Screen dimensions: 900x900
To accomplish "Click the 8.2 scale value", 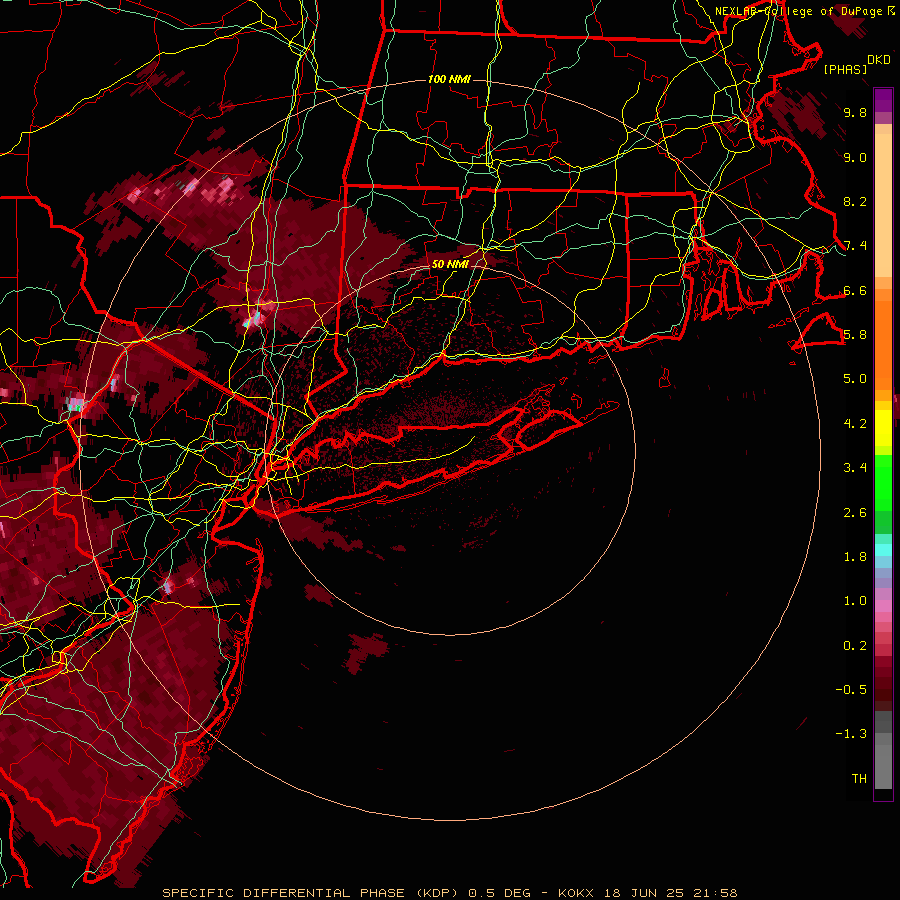I will [855, 201].
